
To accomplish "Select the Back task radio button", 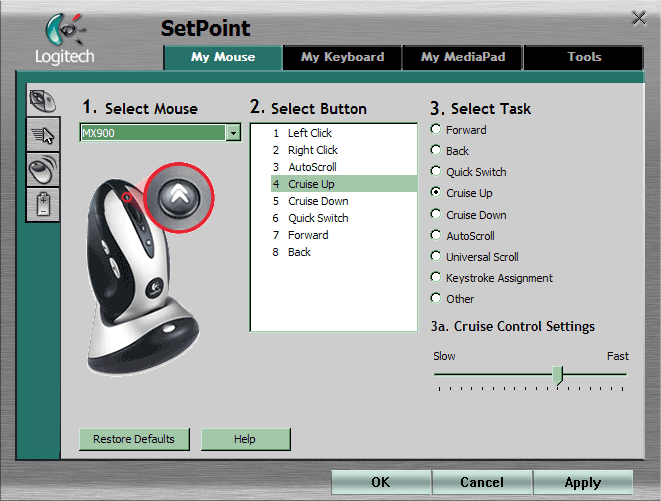I will (x=435, y=151).
